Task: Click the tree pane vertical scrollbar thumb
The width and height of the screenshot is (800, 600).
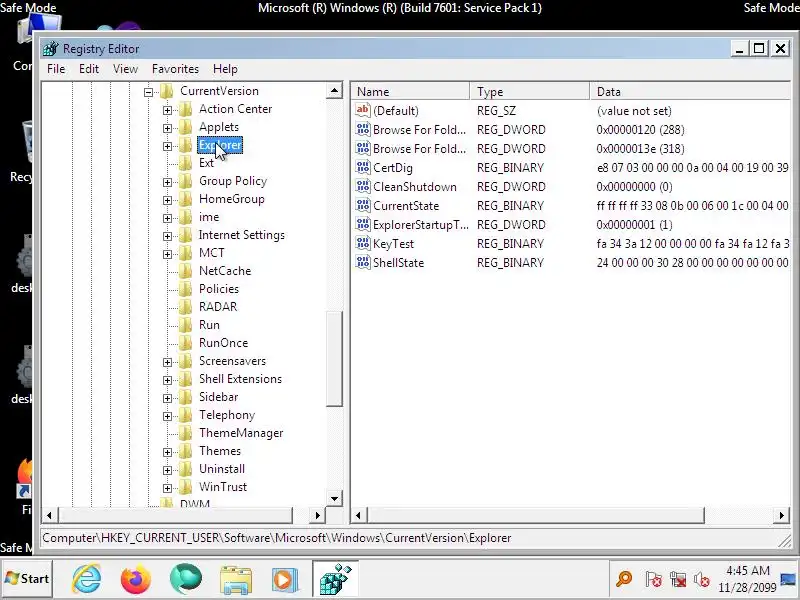Action: [x=334, y=359]
